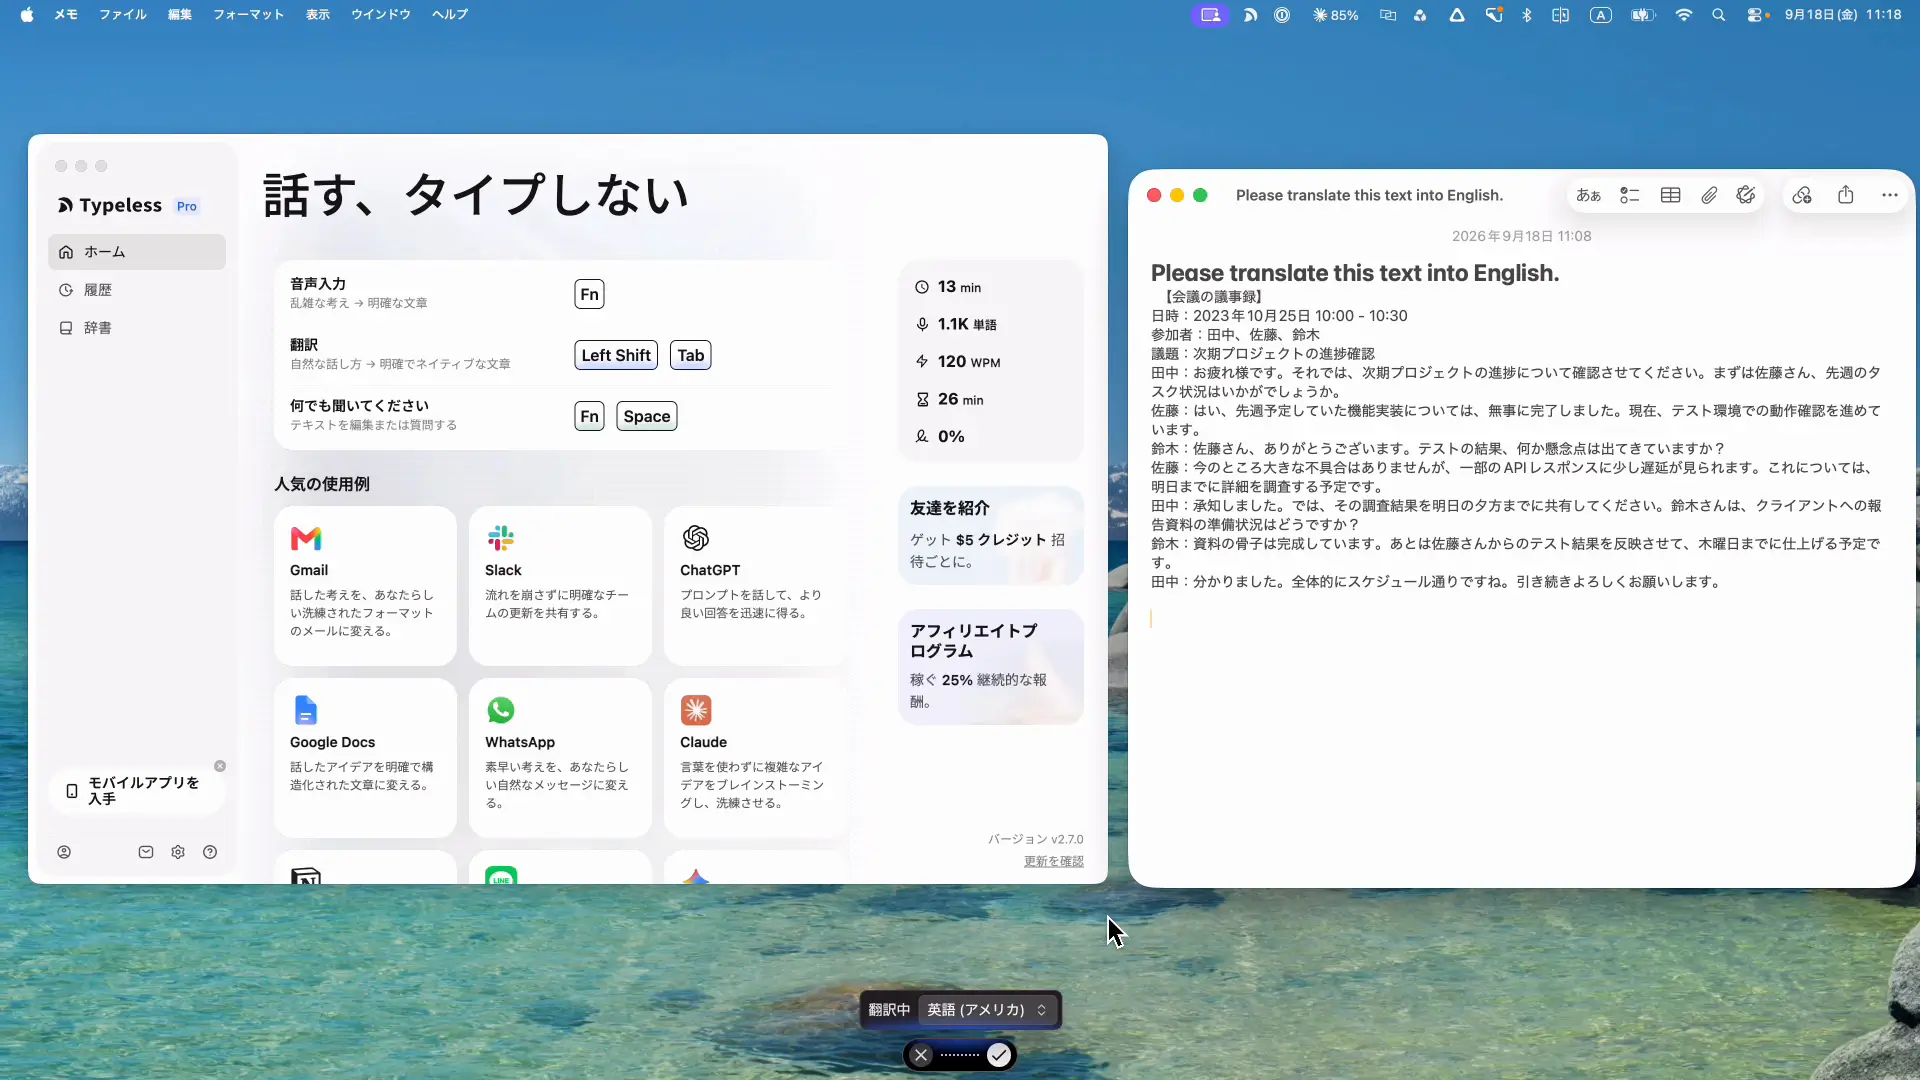Open the Wi-Fi status menu
1920x1080 pixels.
coord(1684,15)
